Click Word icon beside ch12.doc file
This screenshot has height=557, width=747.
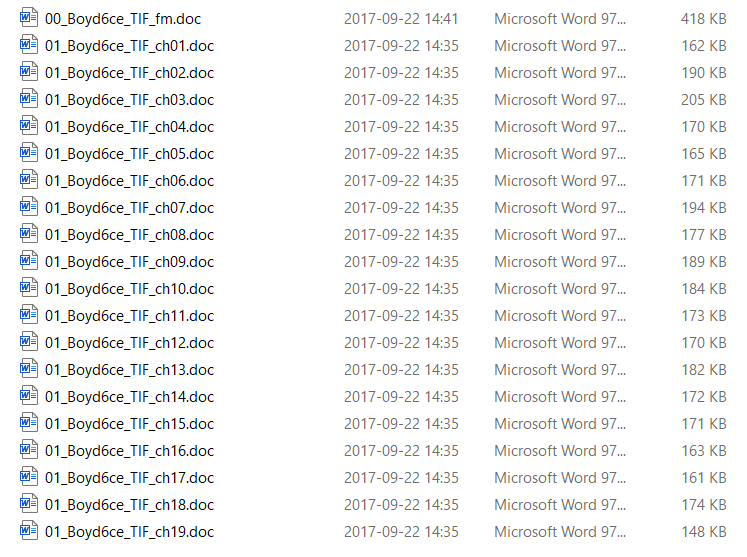pos(29,342)
